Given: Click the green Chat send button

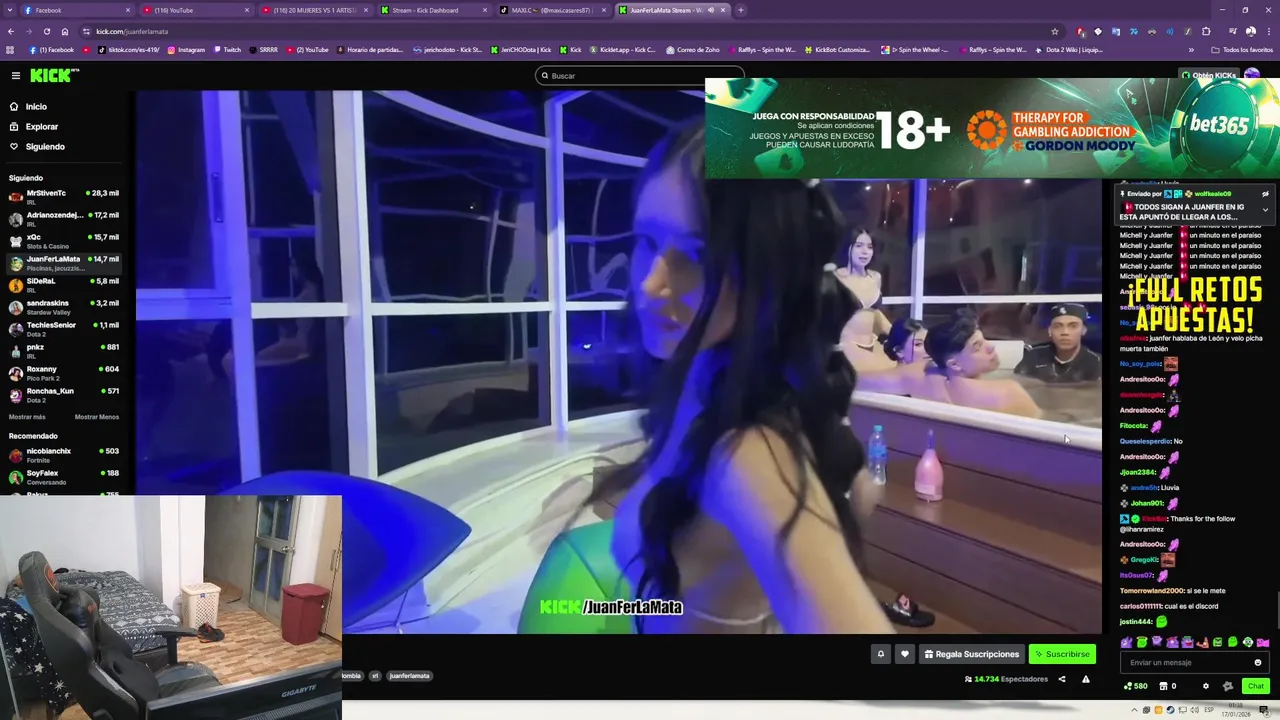Looking at the screenshot, I should pos(1256,686).
